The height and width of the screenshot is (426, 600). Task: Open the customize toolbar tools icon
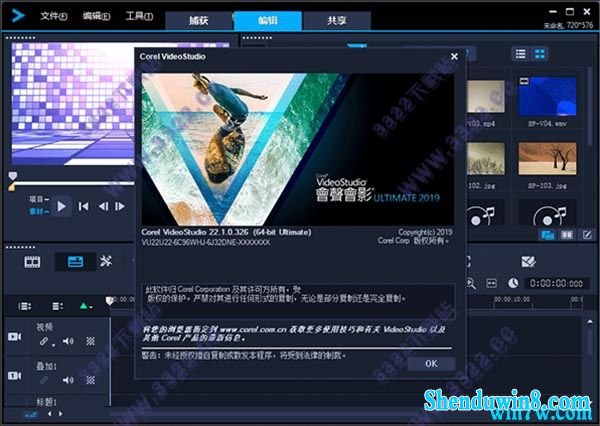pyautogui.click(x=106, y=262)
